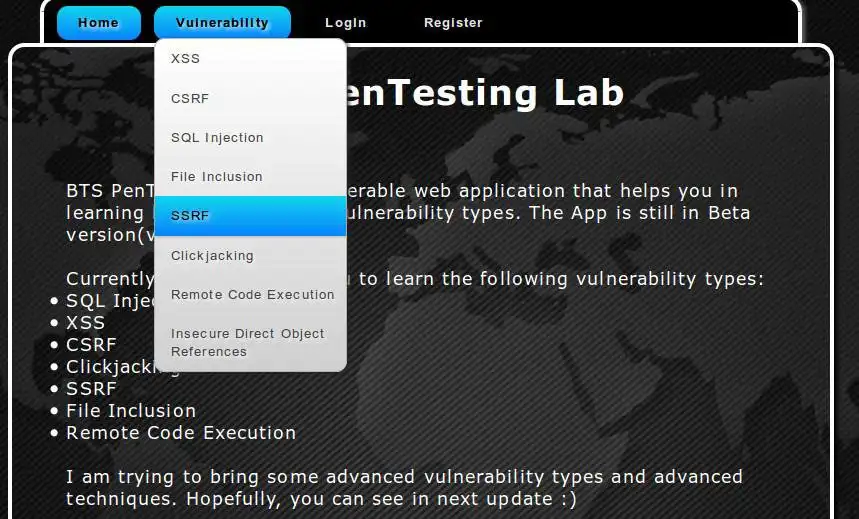This screenshot has width=859, height=519.
Task: Open Remote Code Execution menu entry
Action: point(252,295)
